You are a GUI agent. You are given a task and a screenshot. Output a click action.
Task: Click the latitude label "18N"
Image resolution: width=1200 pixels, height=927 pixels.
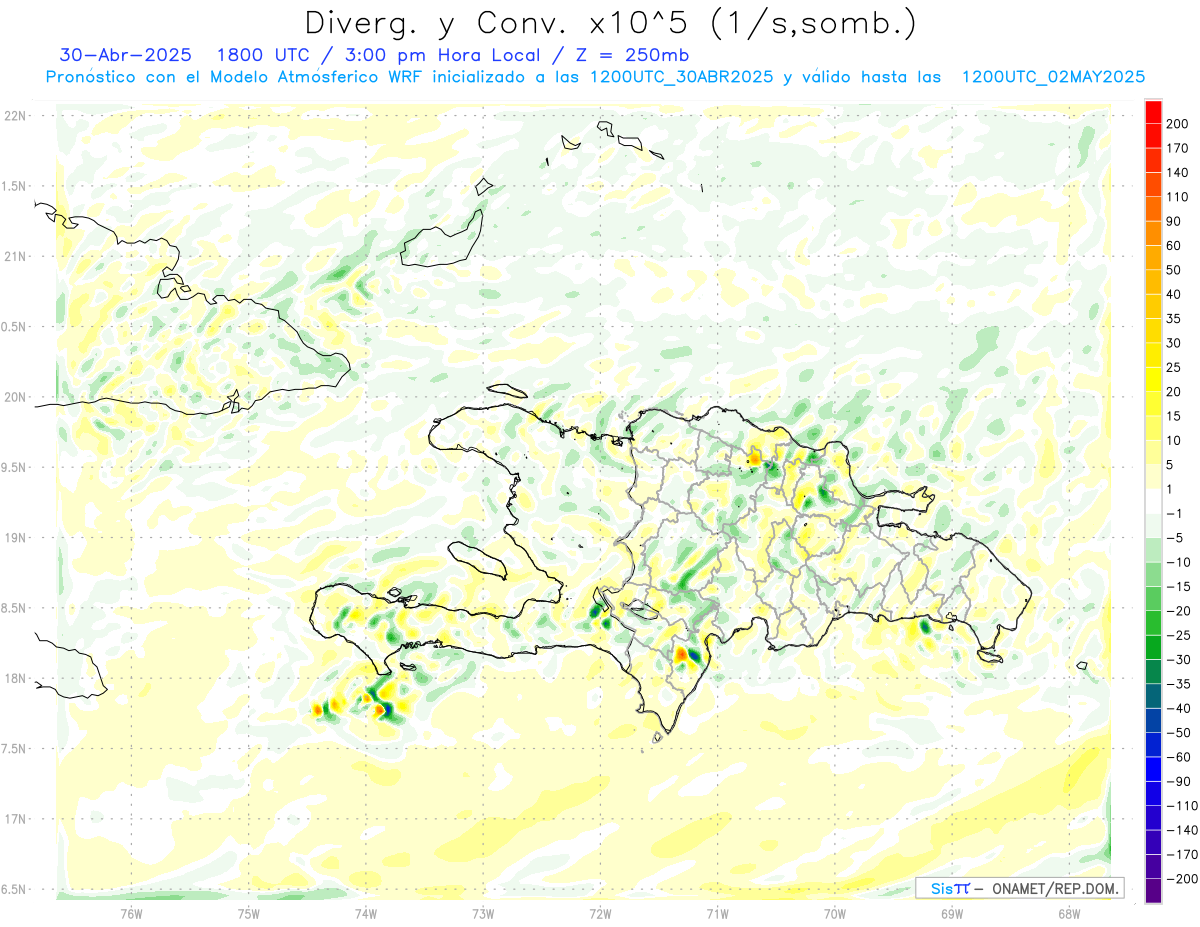pos(14,679)
